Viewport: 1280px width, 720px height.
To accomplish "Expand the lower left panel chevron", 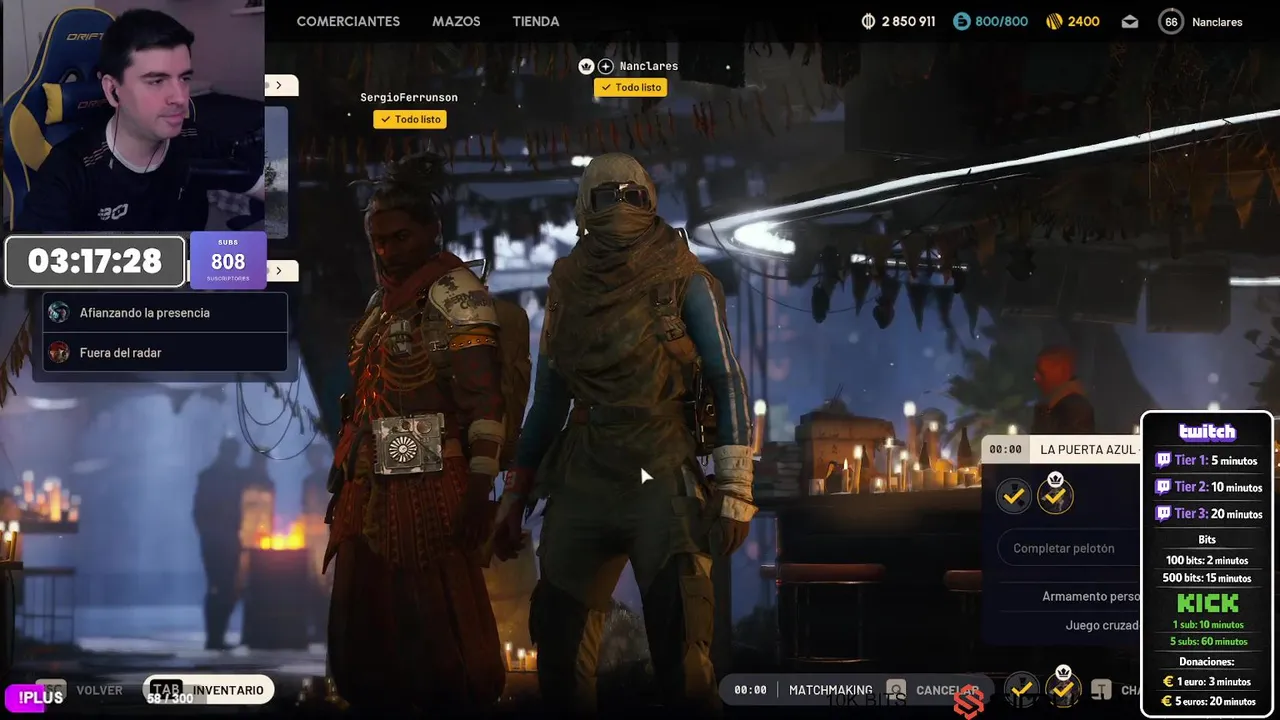I will point(279,271).
